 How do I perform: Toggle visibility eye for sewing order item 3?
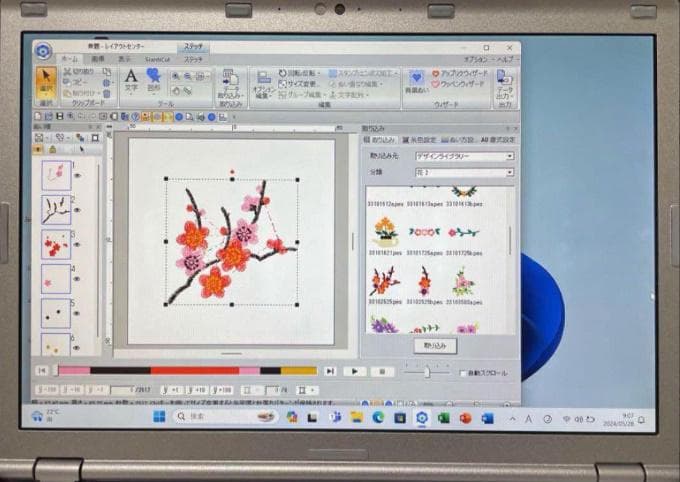point(76,245)
